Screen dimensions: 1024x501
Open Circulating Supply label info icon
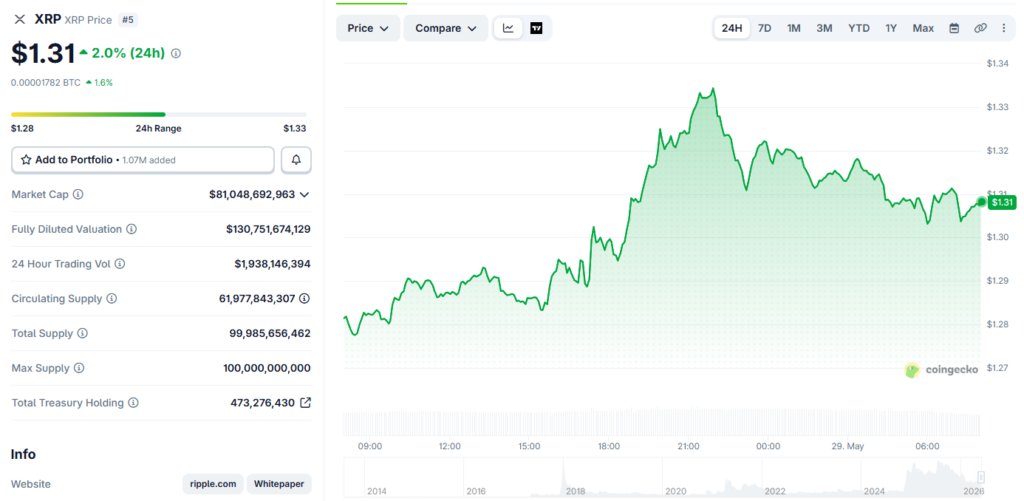point(111,299)
